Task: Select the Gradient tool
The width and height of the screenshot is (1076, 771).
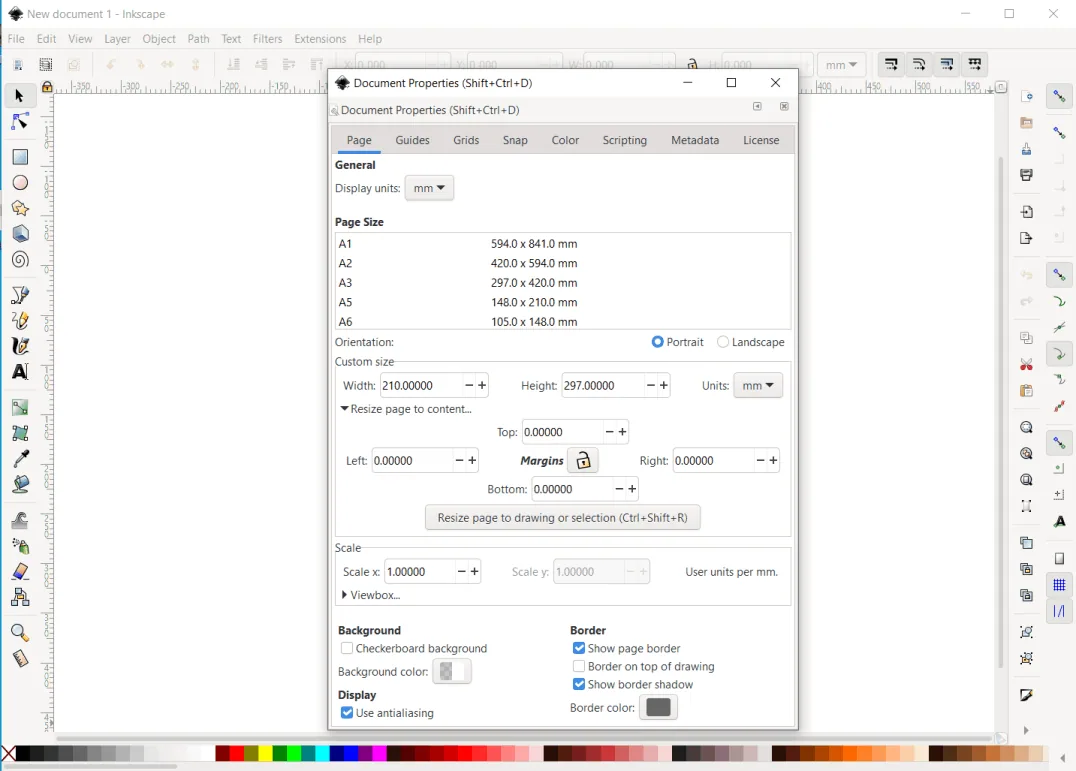Action: pos(20,407)
